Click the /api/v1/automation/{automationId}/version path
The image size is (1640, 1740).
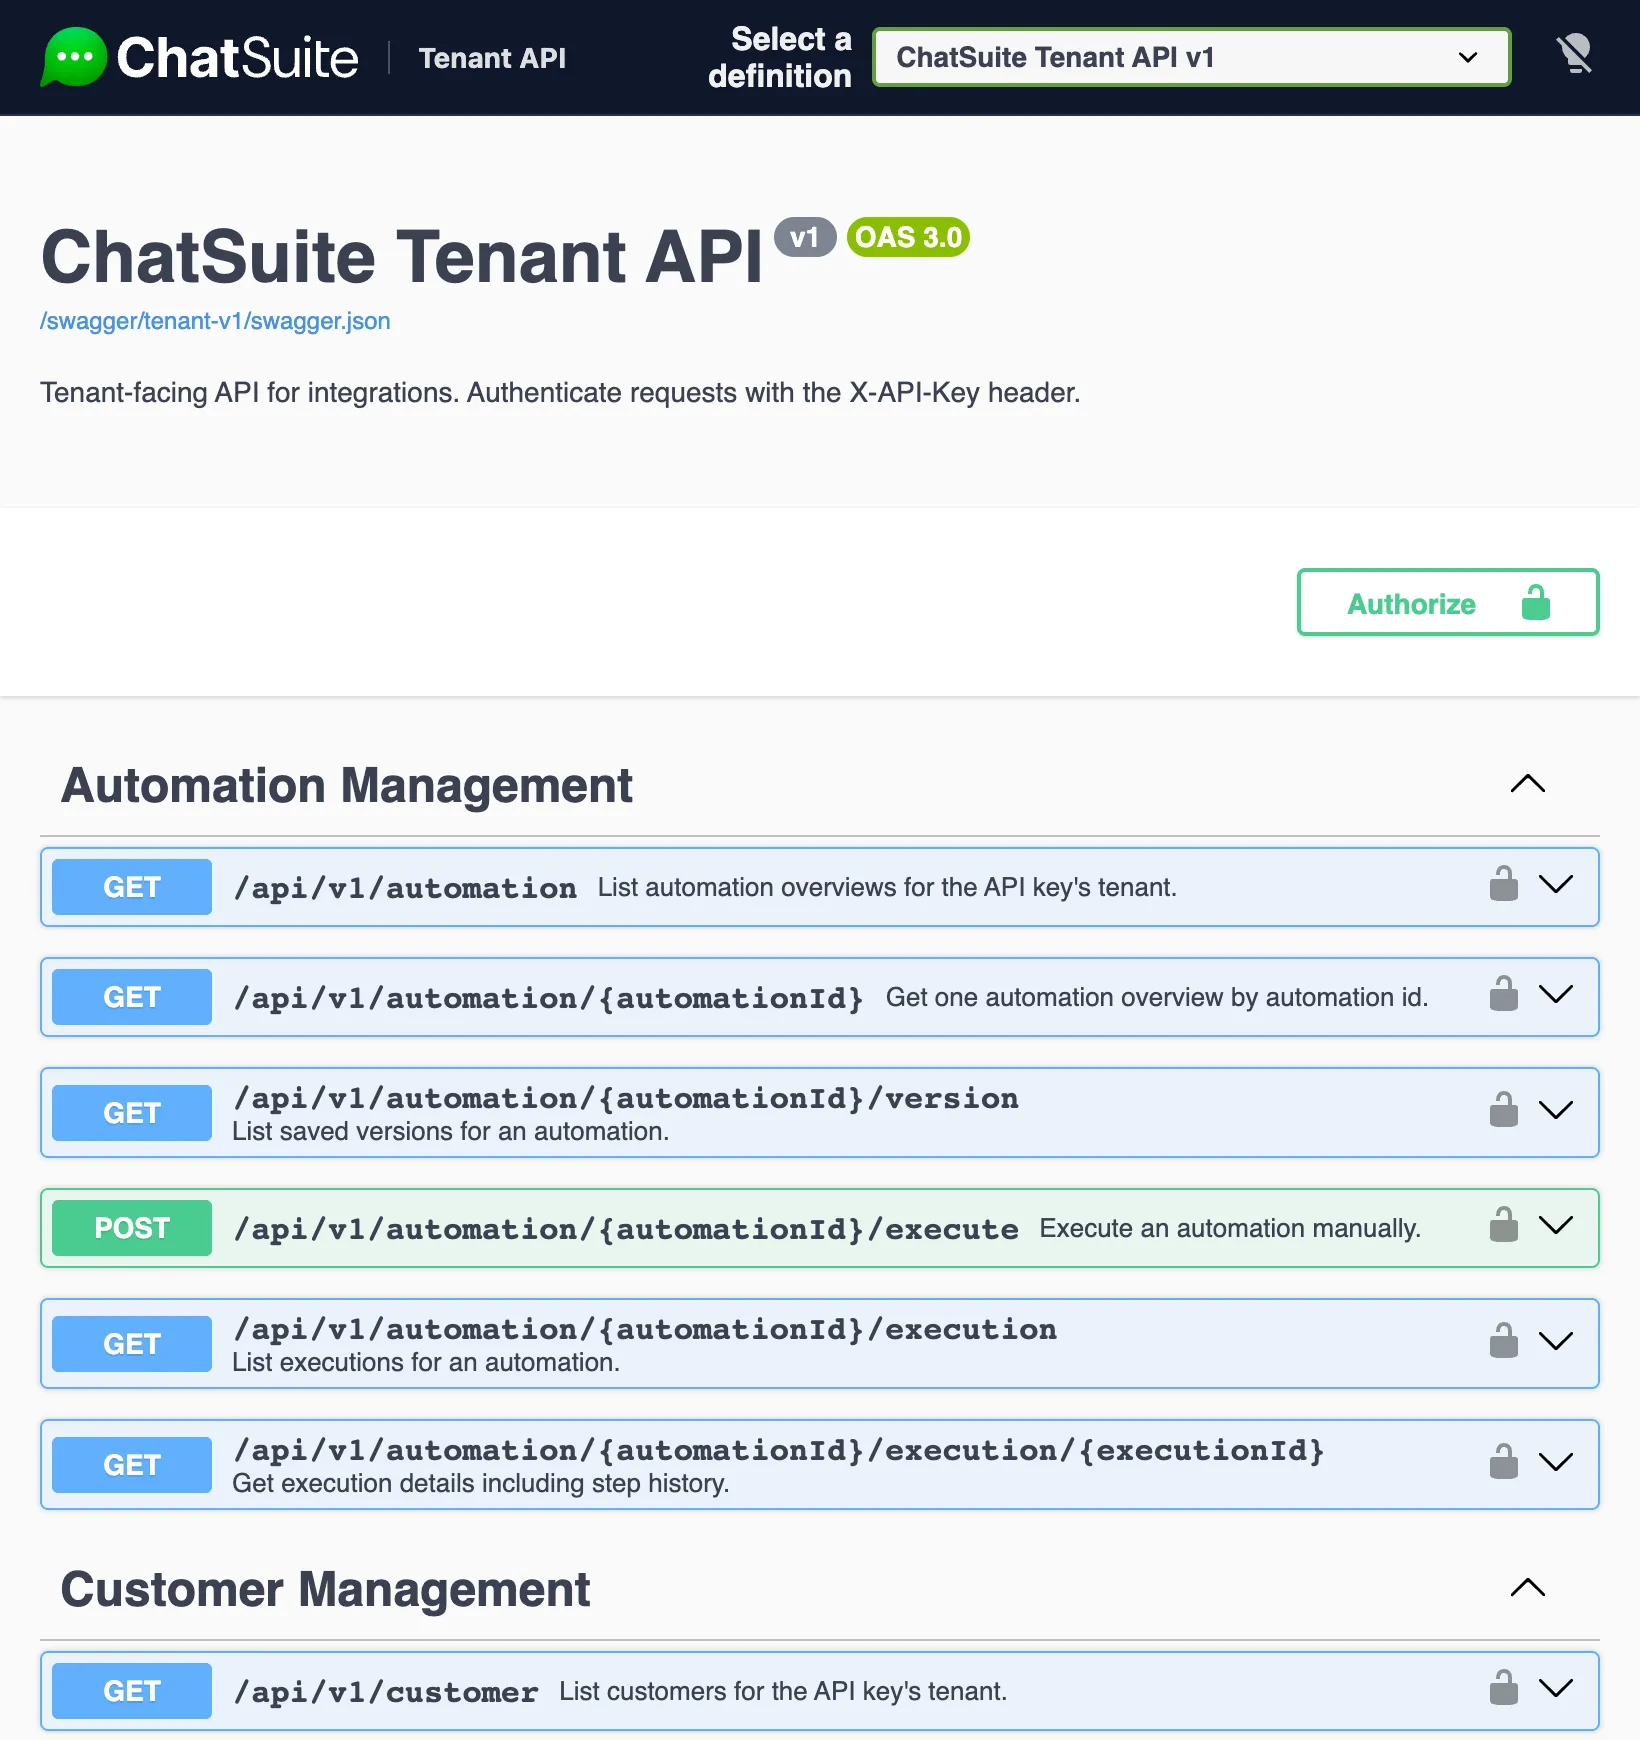(626, 1098)
